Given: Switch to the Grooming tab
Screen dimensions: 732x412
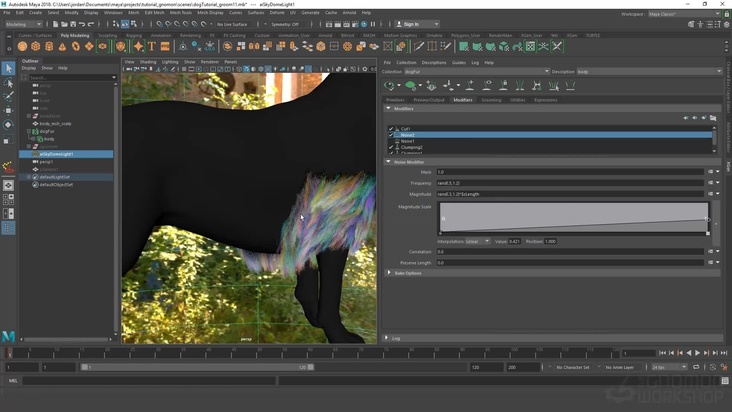Looking at the screenshot, I should click(x=491, y=100).
